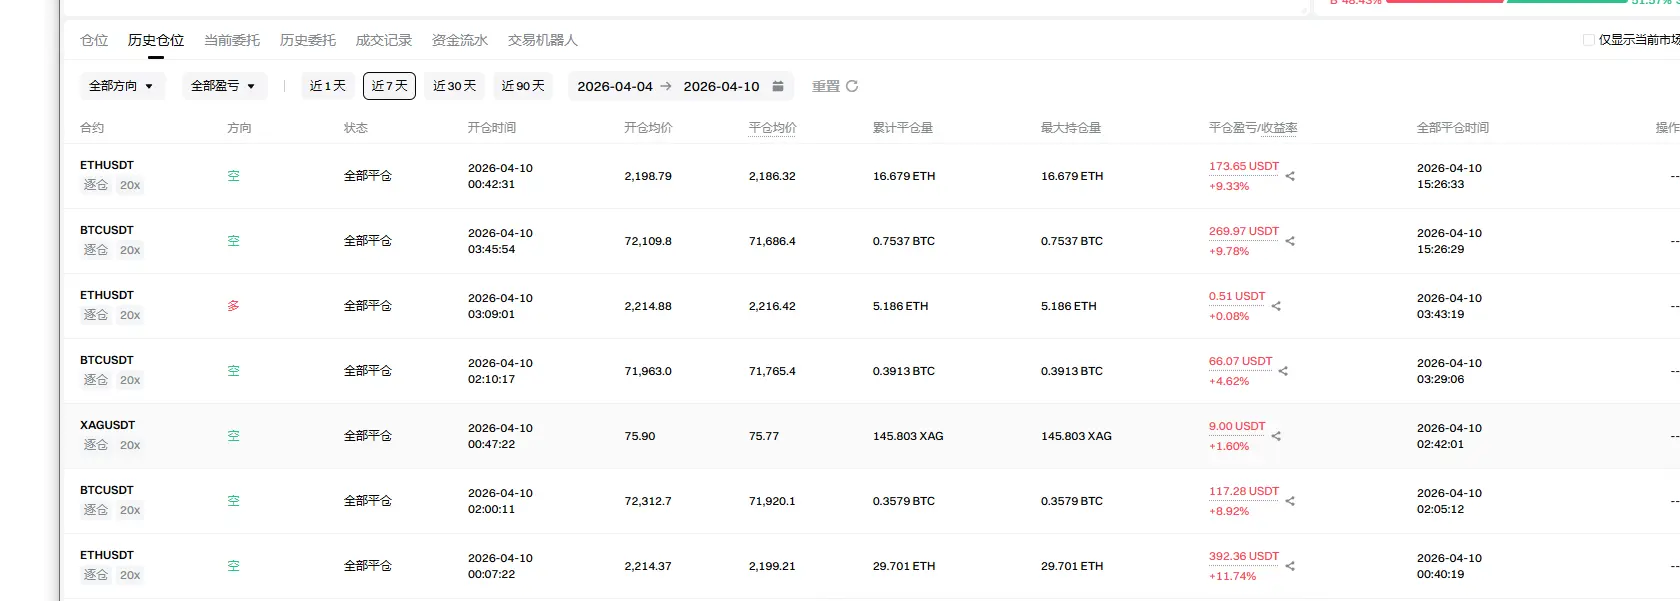The width and height of the screenshot is (1680, 601).
Task: Expand the 全部方向 dropdown
Action: coord(122,86)
